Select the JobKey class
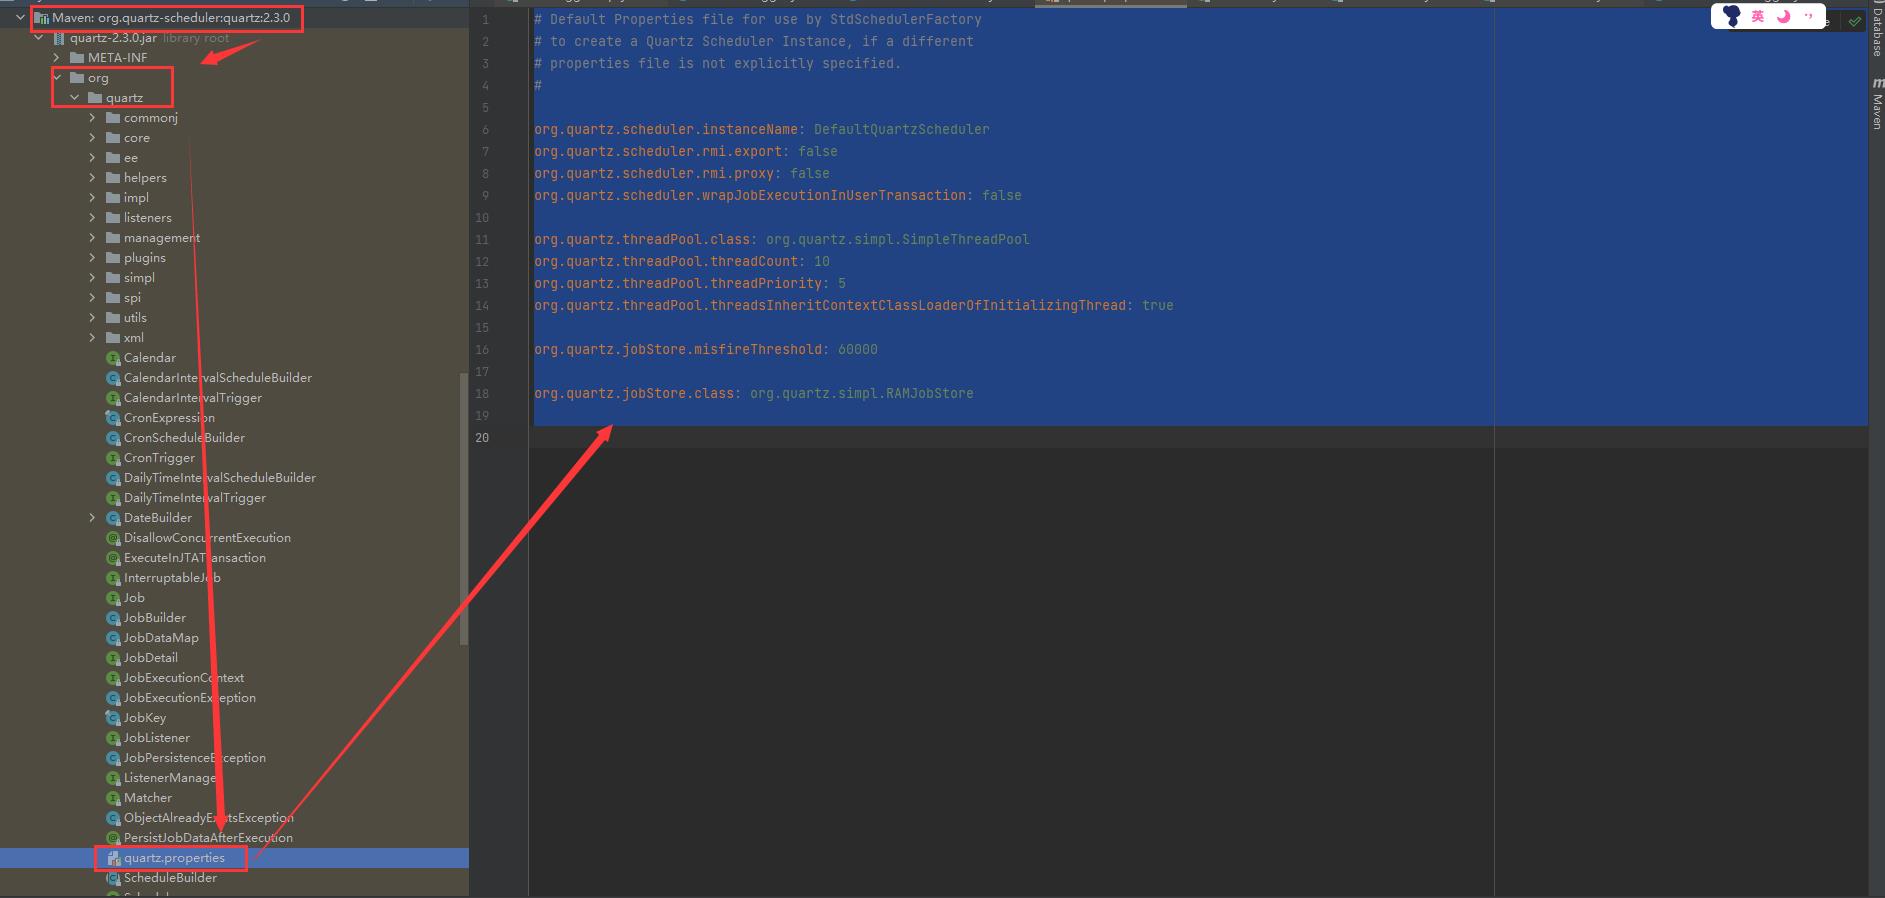This screenshot has width=1885, height=898. tap(145, 717)
